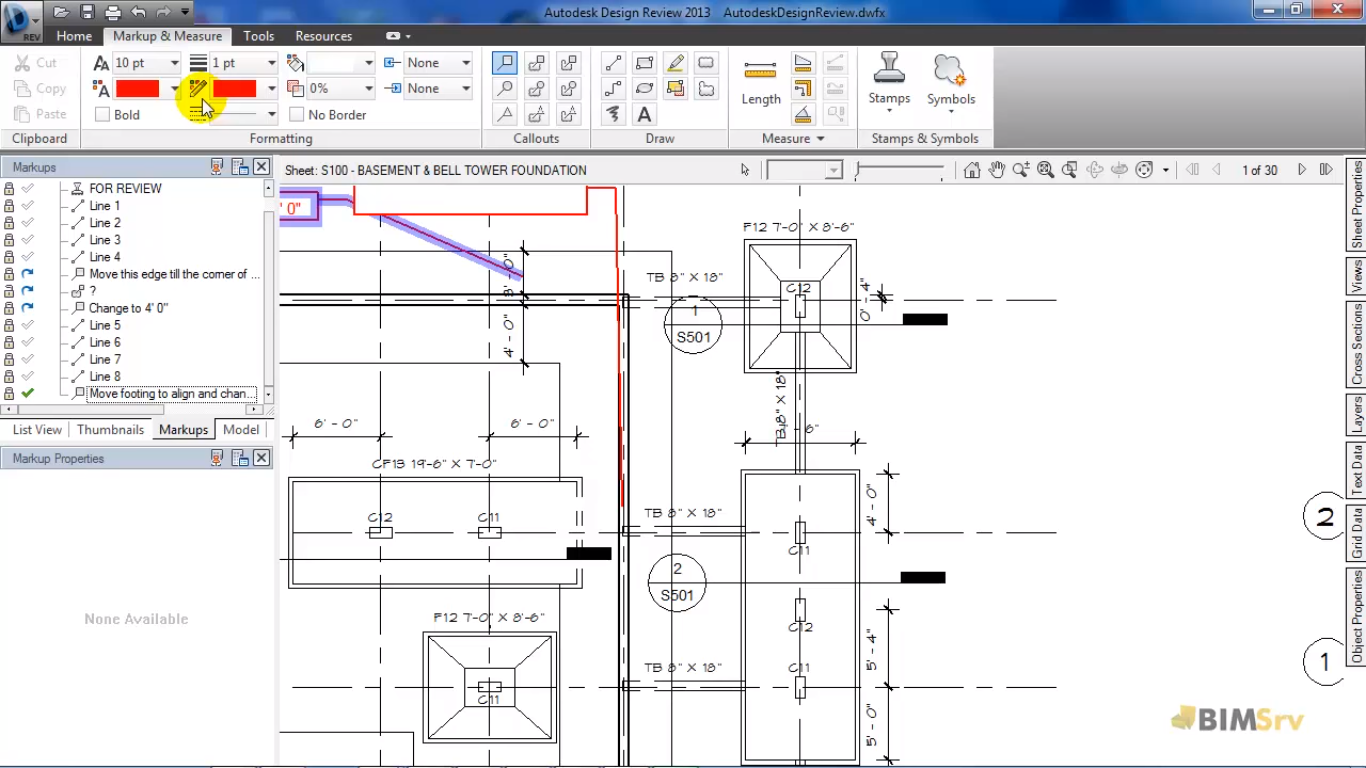
Task: Open the Design Review application menu button
Action: [x=21, y=20]
